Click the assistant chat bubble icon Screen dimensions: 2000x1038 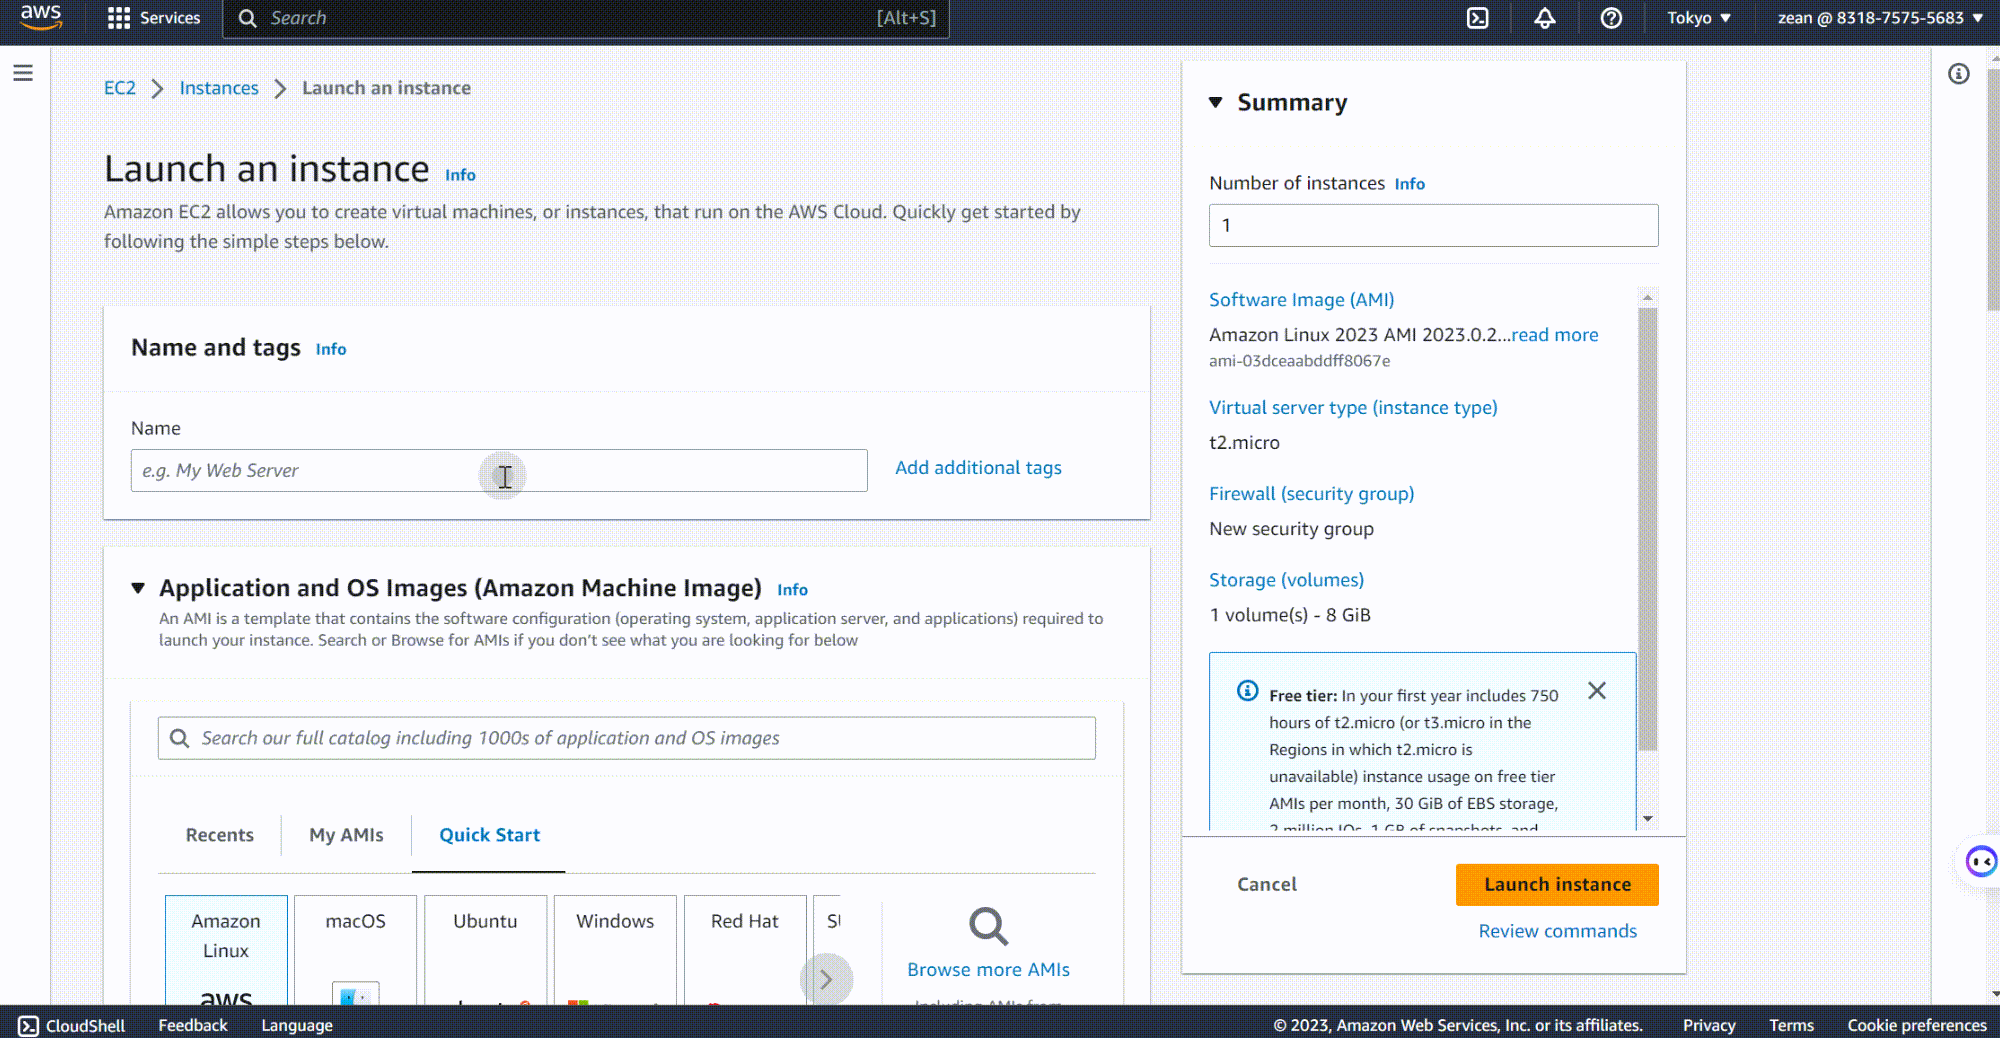point(1981,861)
